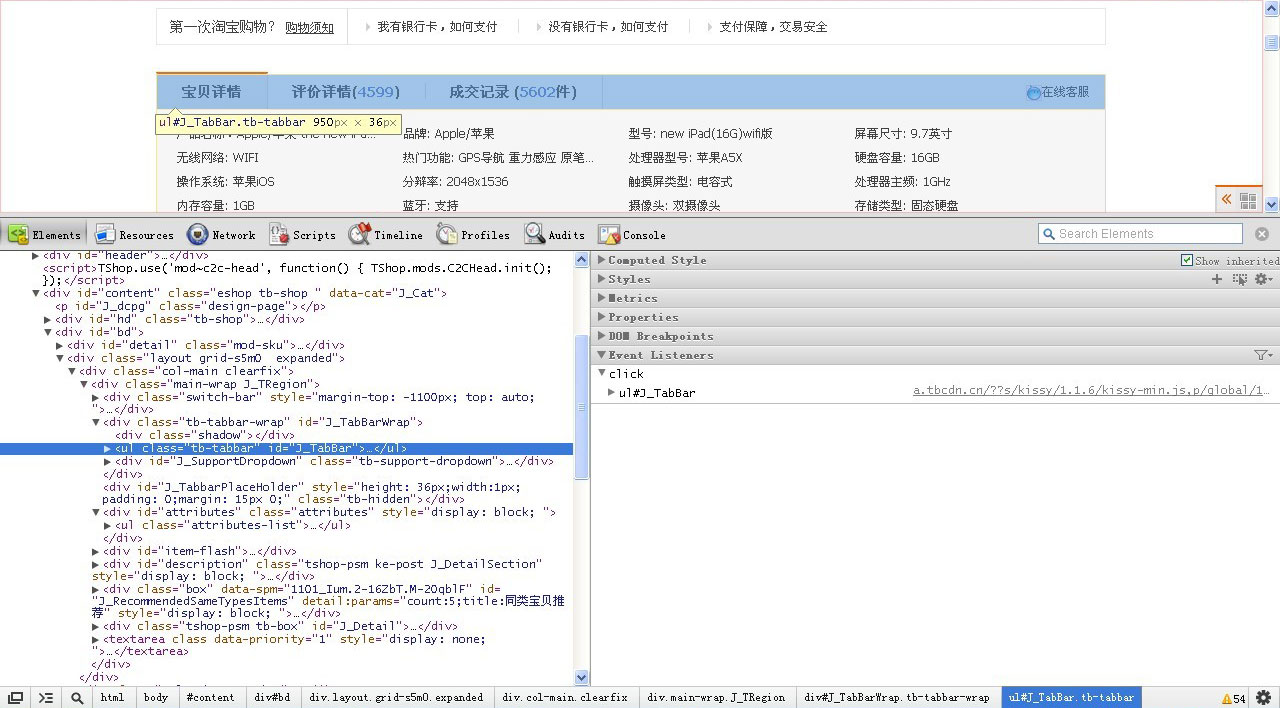Click the dock-to-side icon at bottom left
The height and width of the screenshot is (708, 1280).
tap(14, 697)
